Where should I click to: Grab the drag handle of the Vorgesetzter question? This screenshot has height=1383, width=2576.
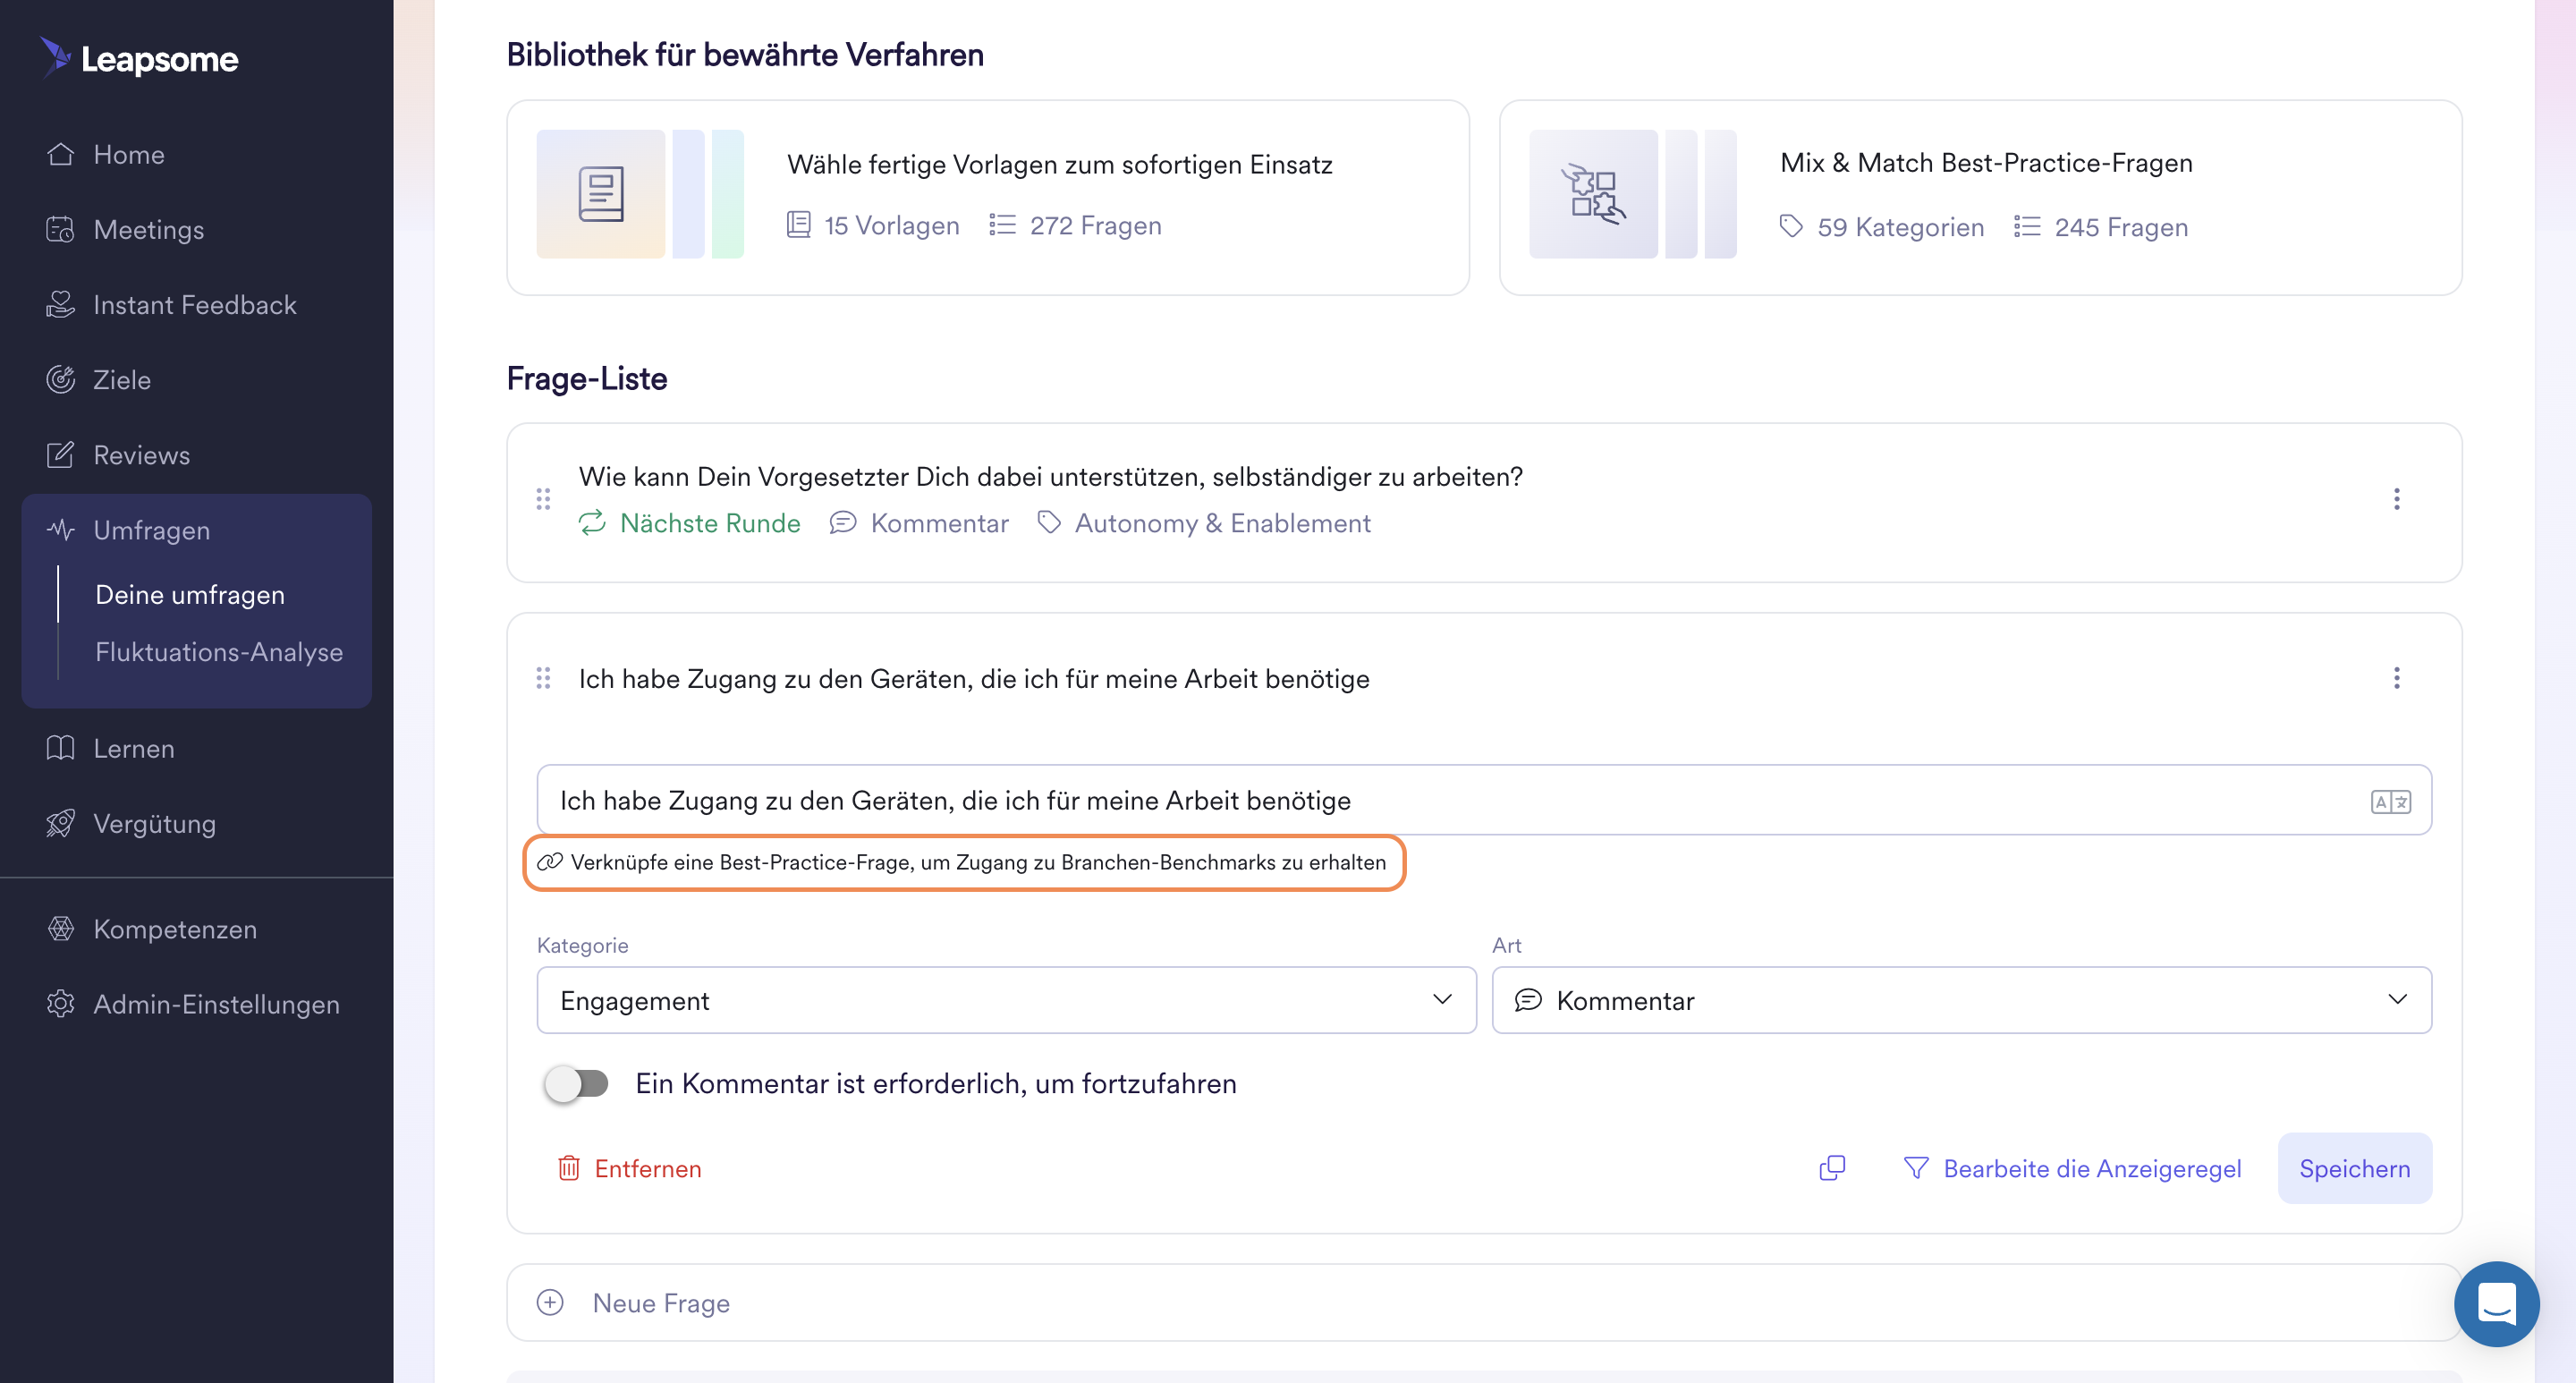click(x=543, y=498)
